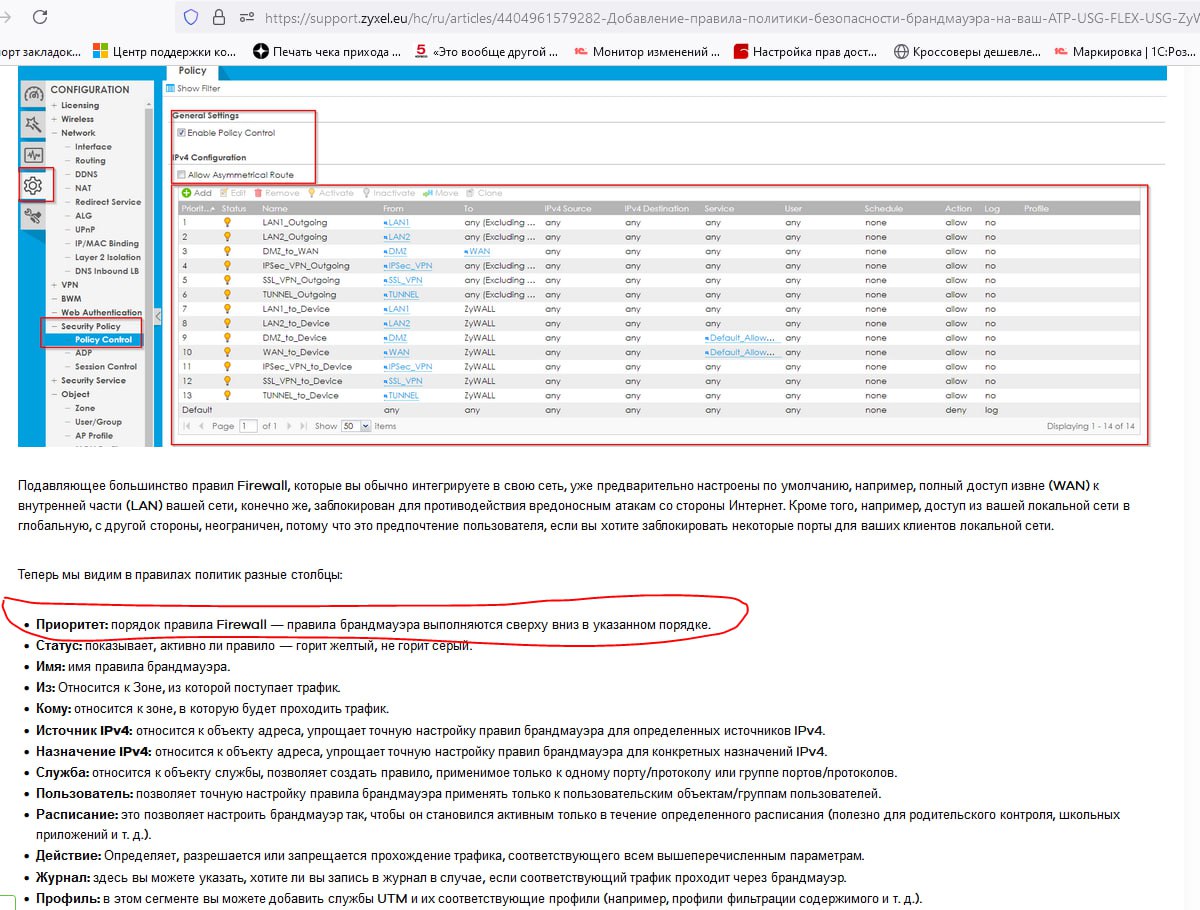Collapse the Security Policy tree node
Viewport: 1200px width, 910px height.
[x=55, y=326]
